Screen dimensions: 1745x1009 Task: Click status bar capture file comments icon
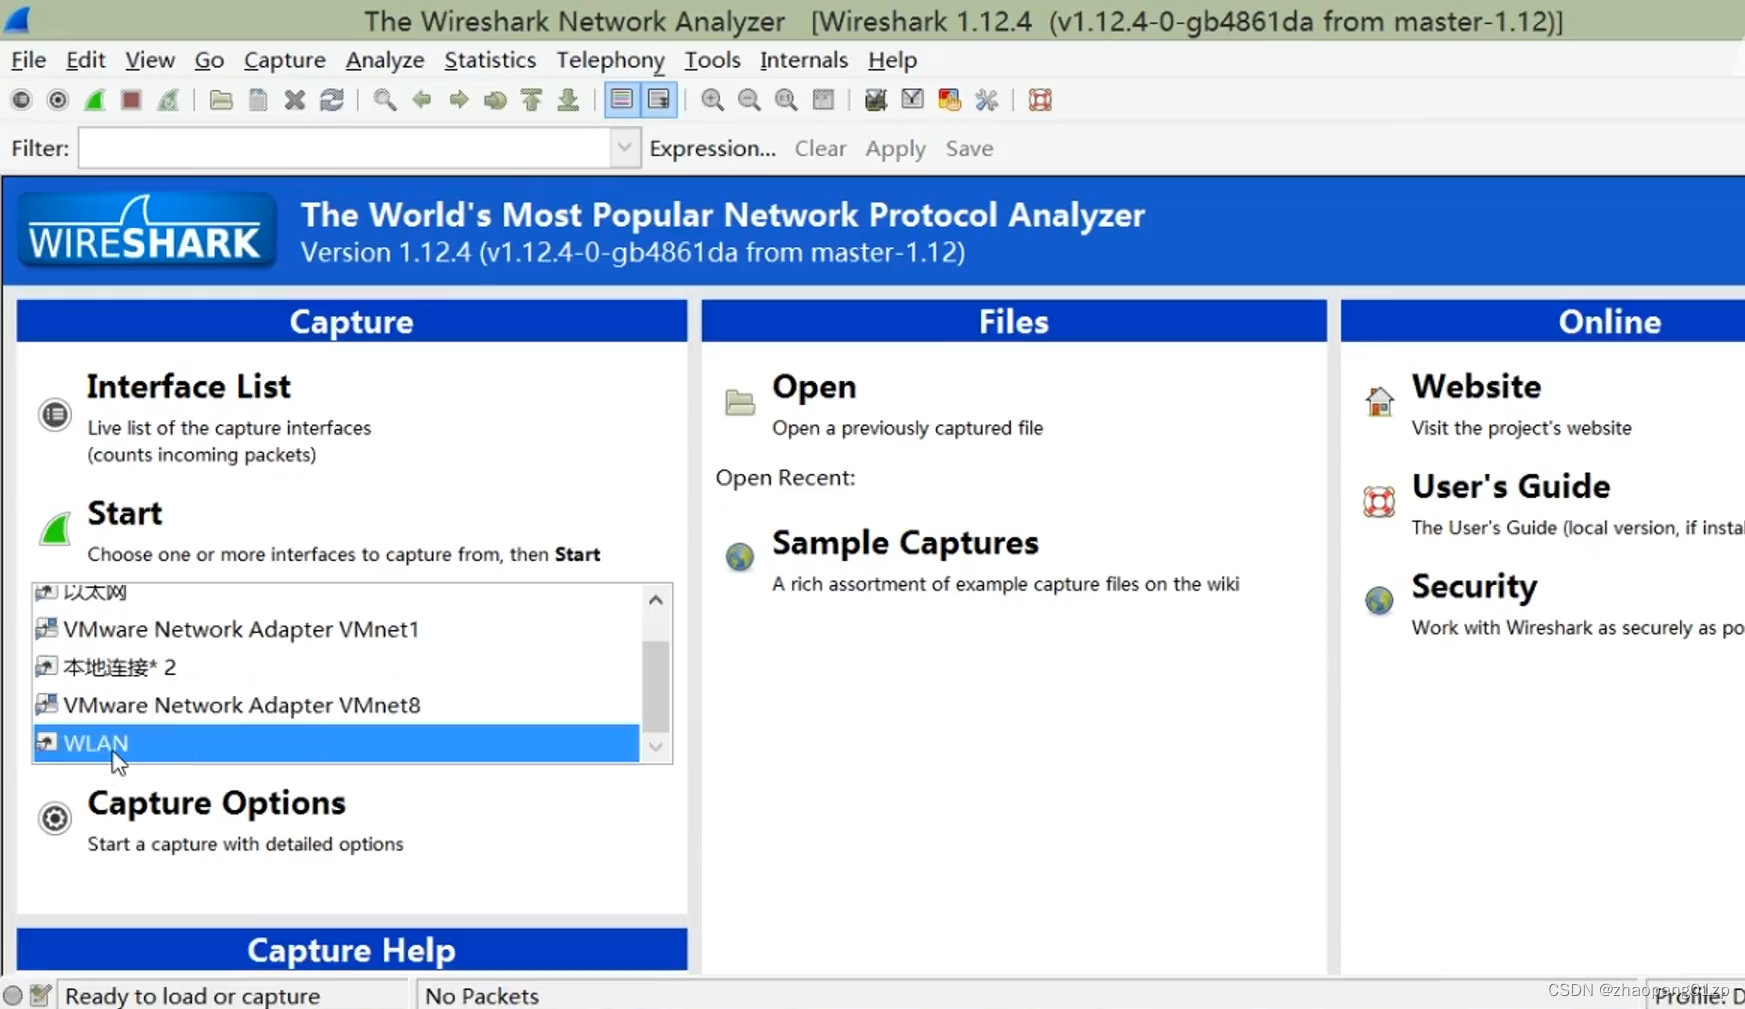pos(41,995)
